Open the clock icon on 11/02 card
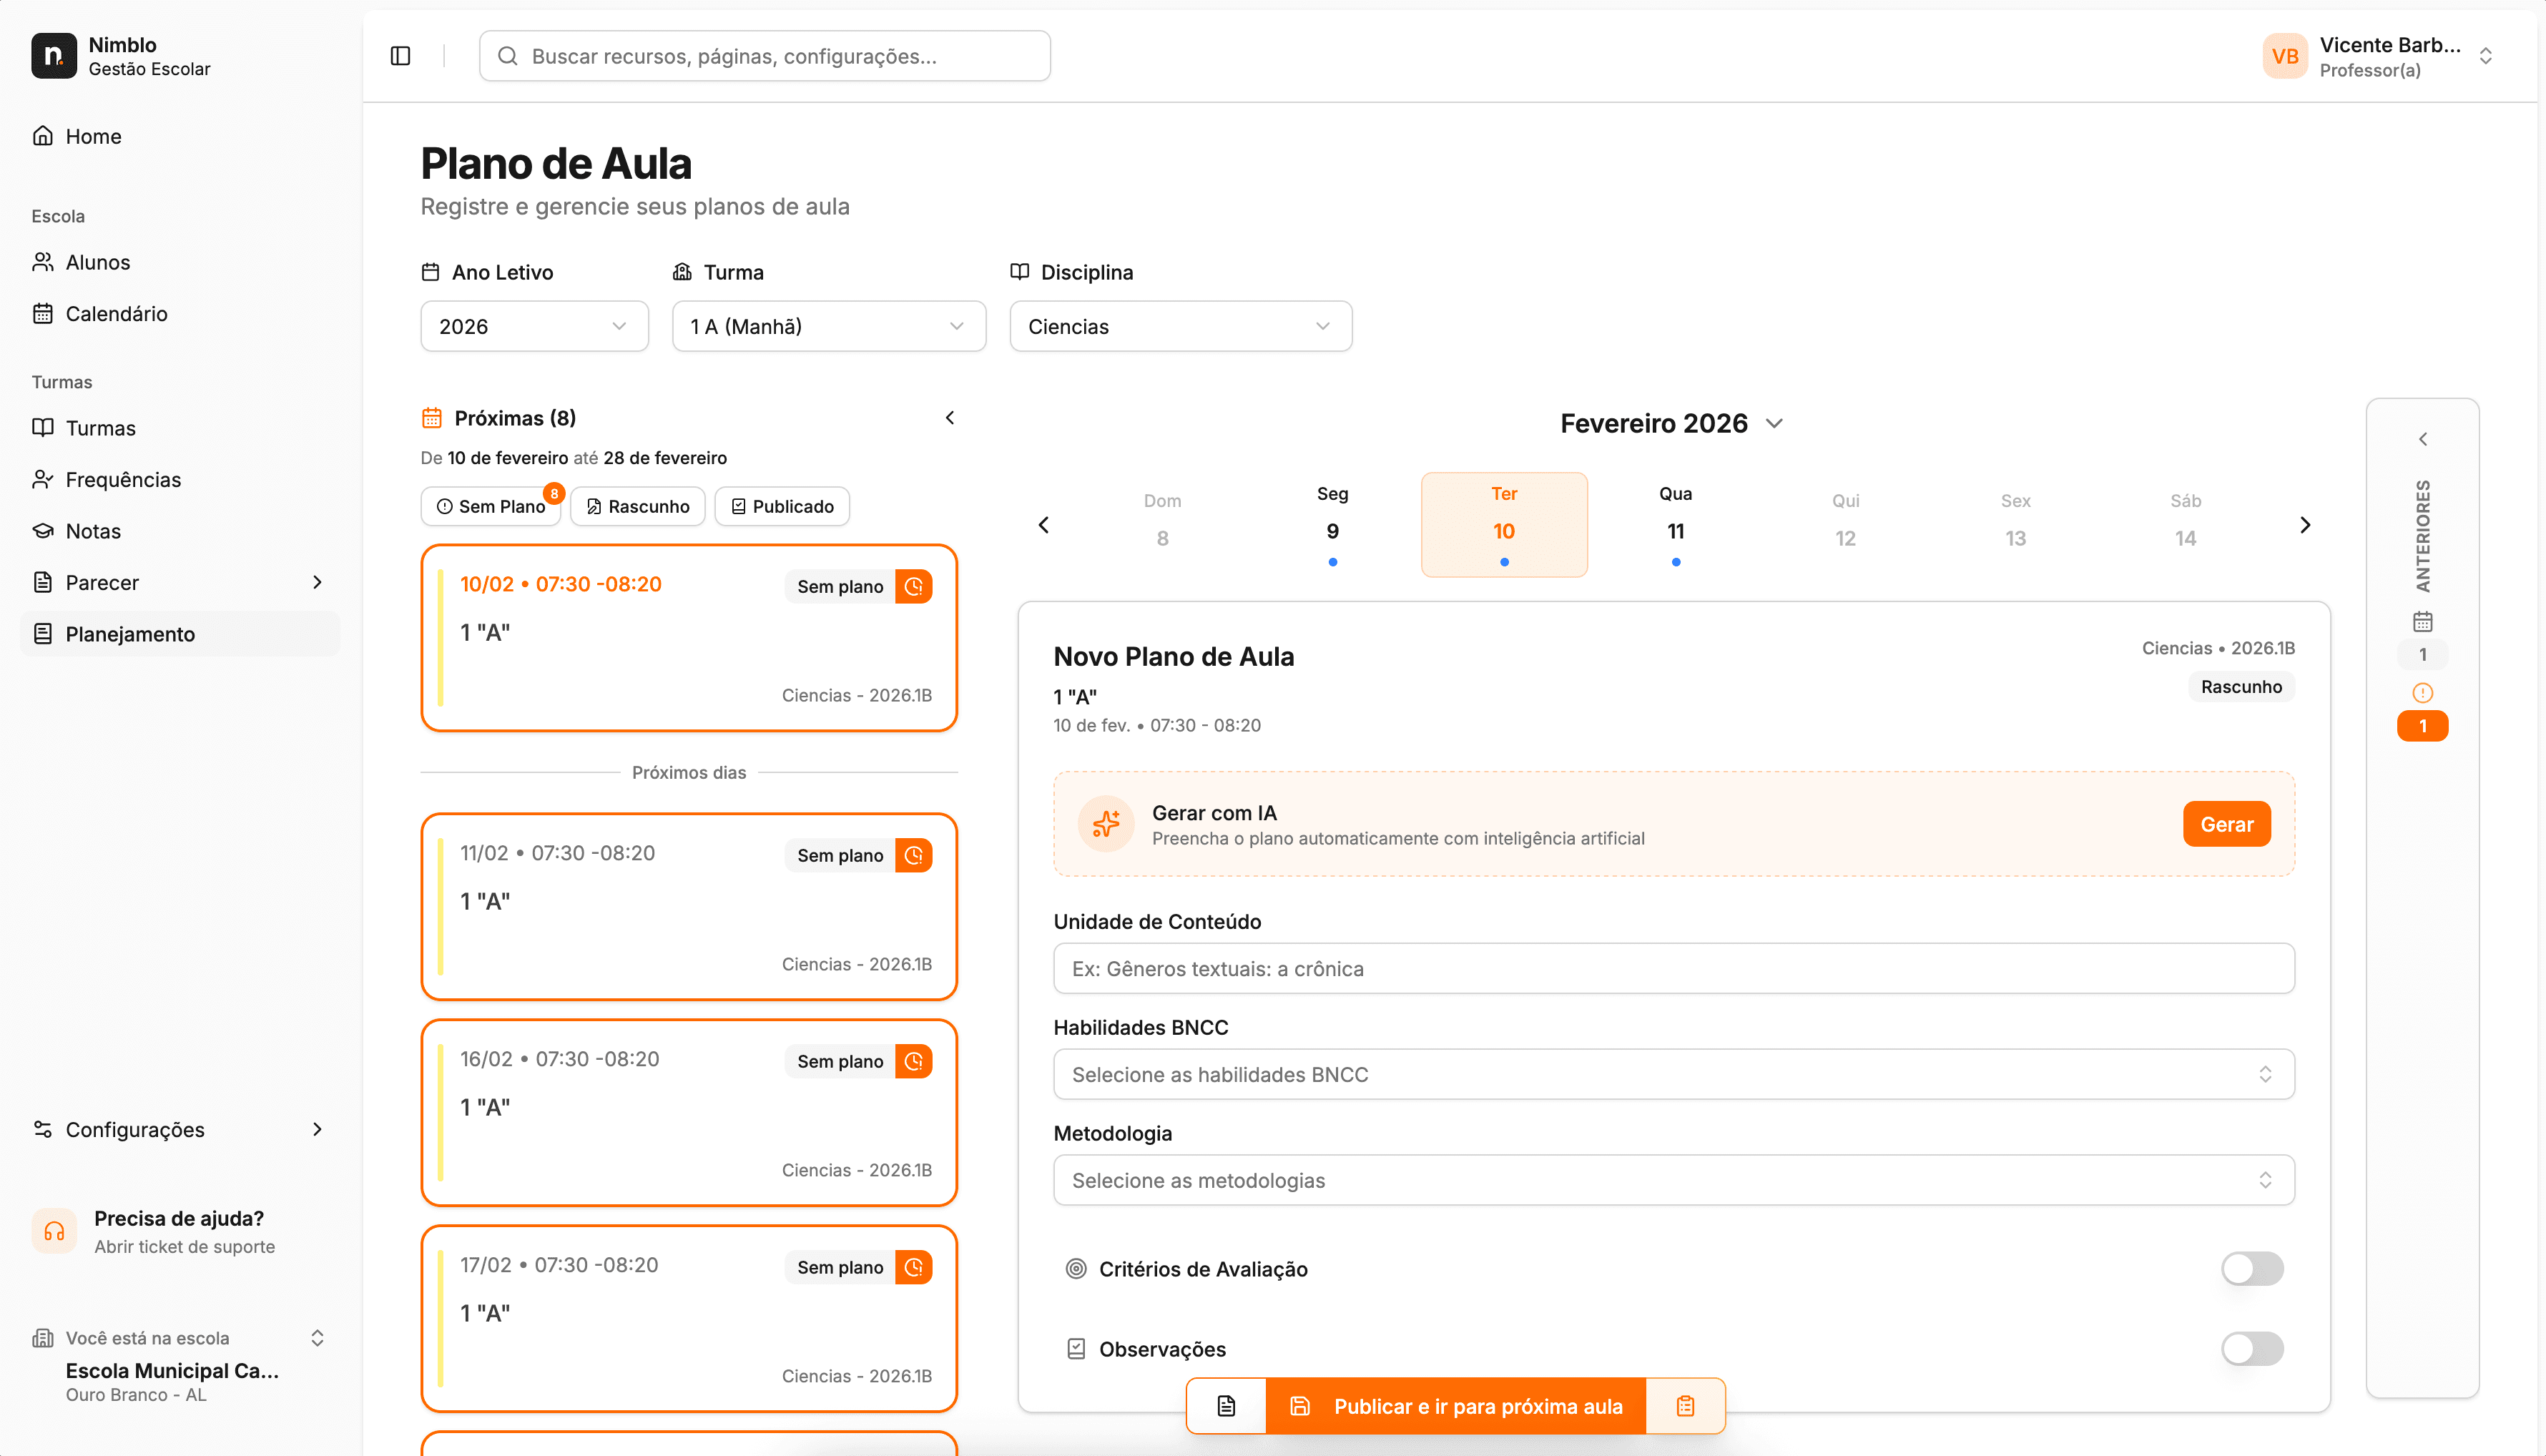This screenshot has height=1456, width=2546. (913, 856)
